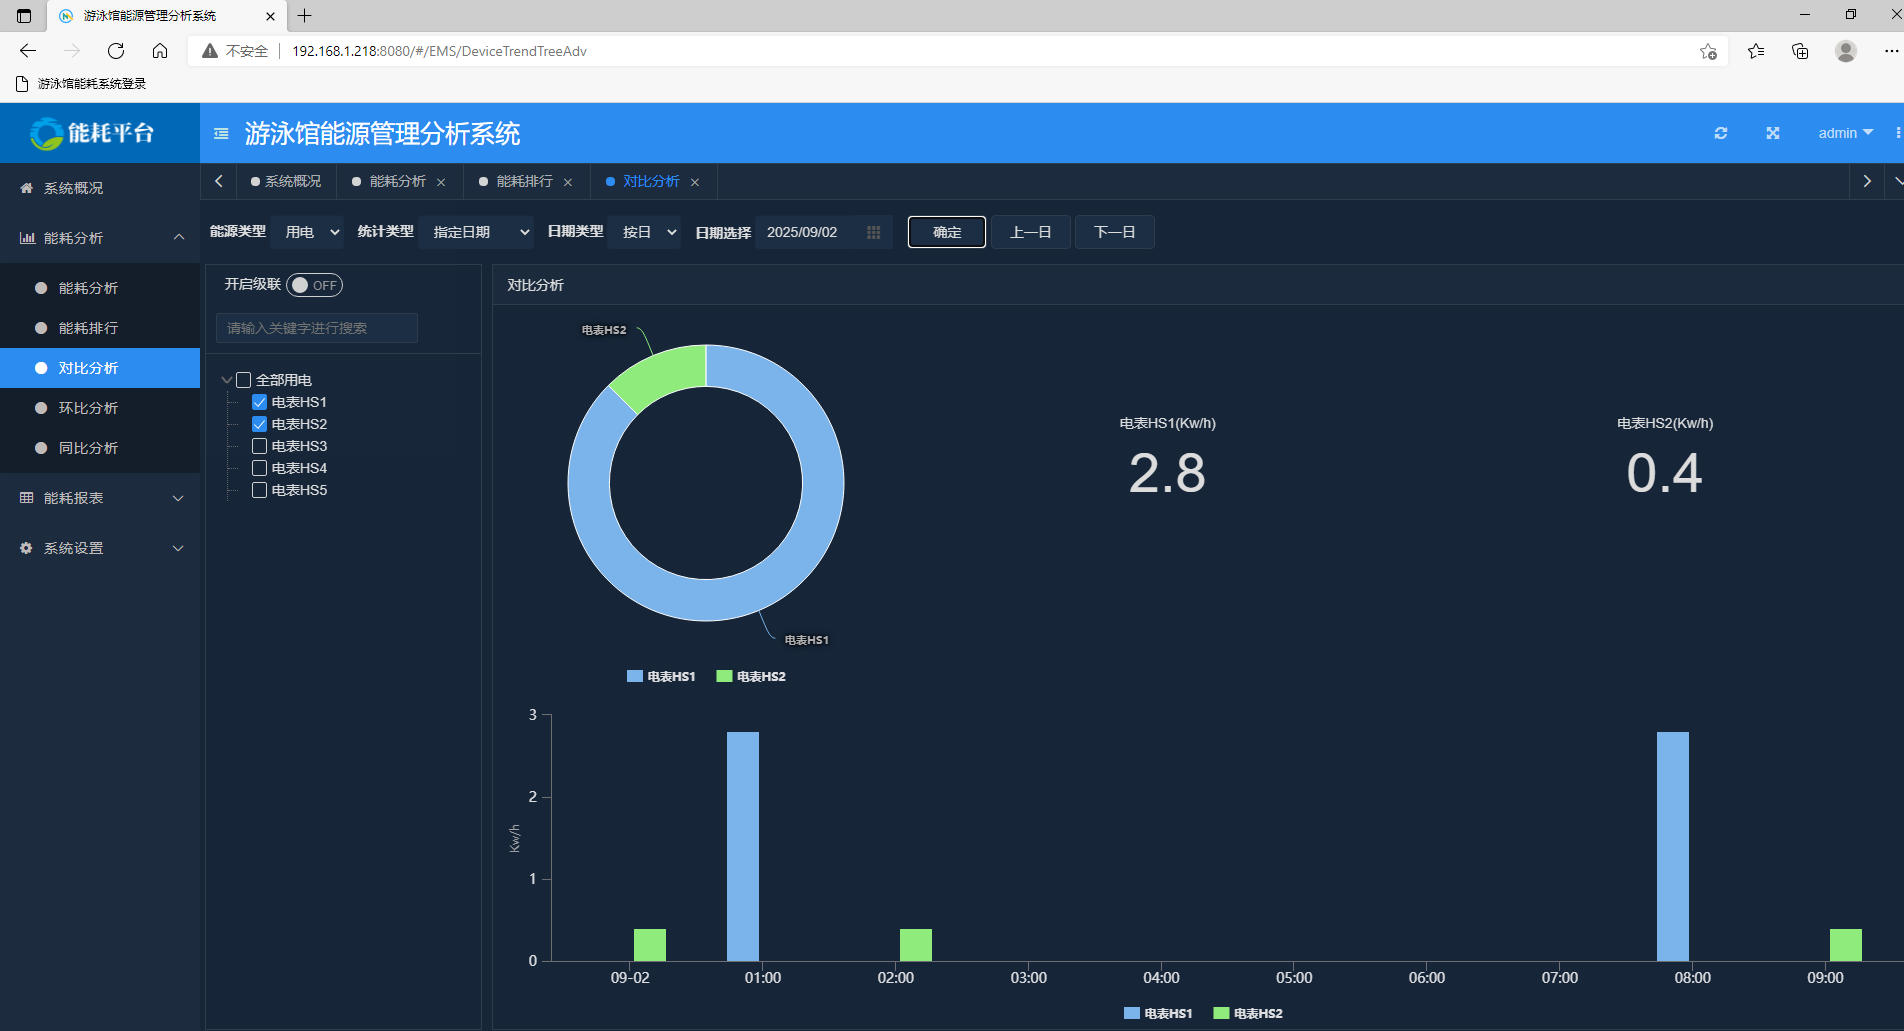Click the browser home icon
The height and width of the screenshot is (1031, 1904).
(x=160, y=51)
